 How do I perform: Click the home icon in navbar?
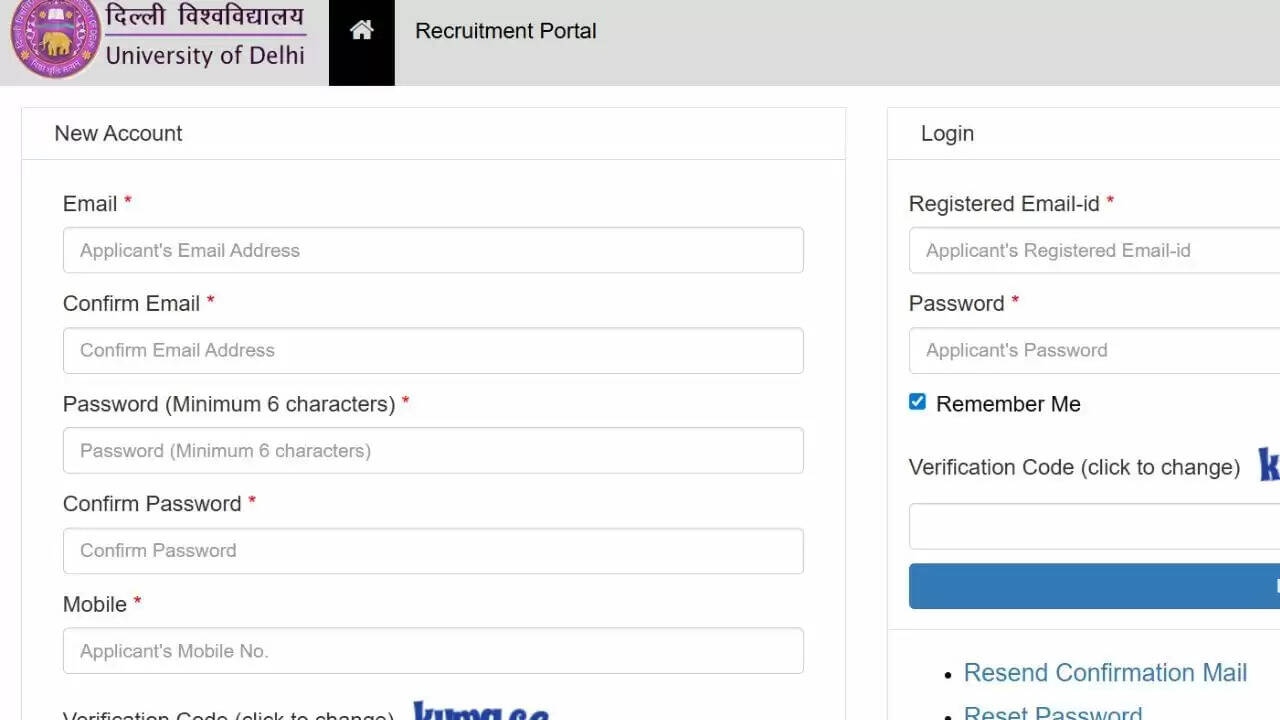(361, 31)
